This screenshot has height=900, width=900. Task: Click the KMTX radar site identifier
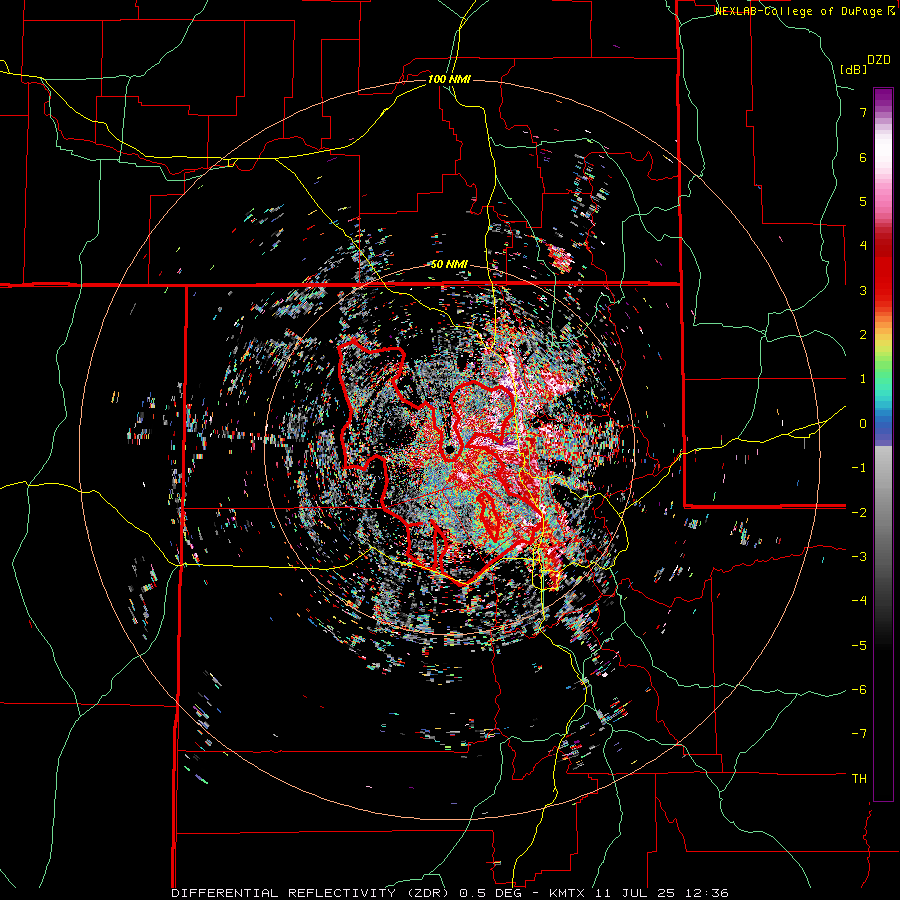pos(567,893)
